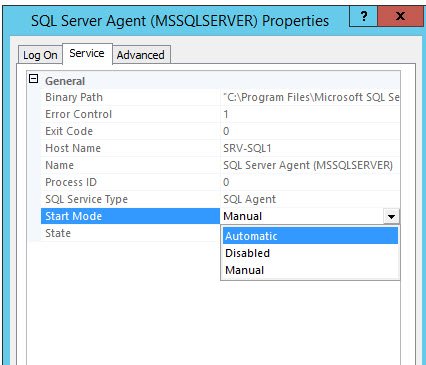Choose Disabled from the dropdown list
Image resolution: width=426 pixels, height=365 pixels.
(311, 253)
